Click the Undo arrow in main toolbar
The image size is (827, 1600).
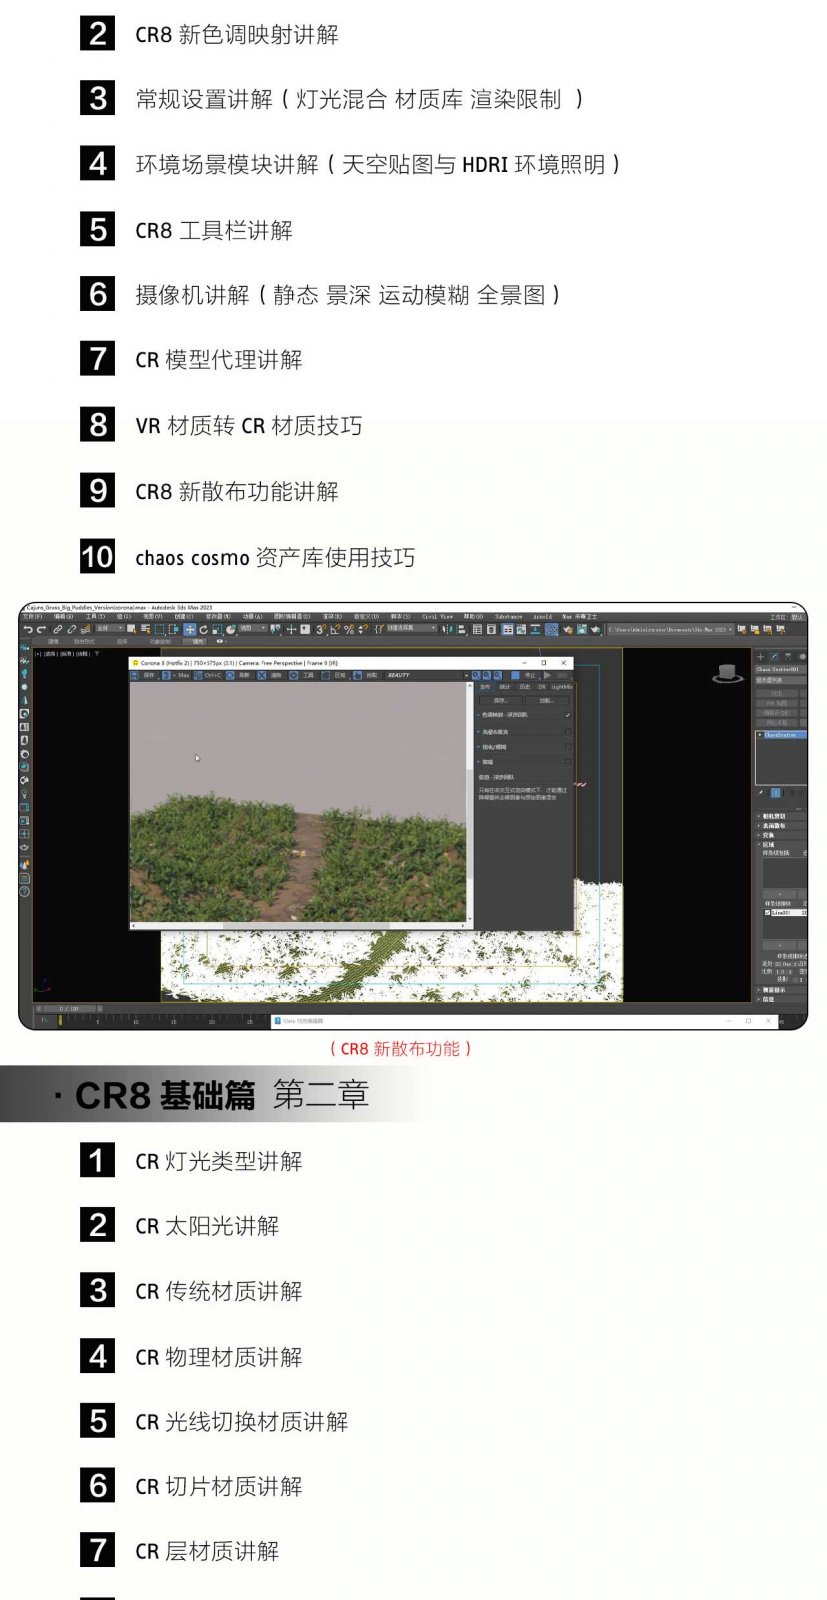28,630
